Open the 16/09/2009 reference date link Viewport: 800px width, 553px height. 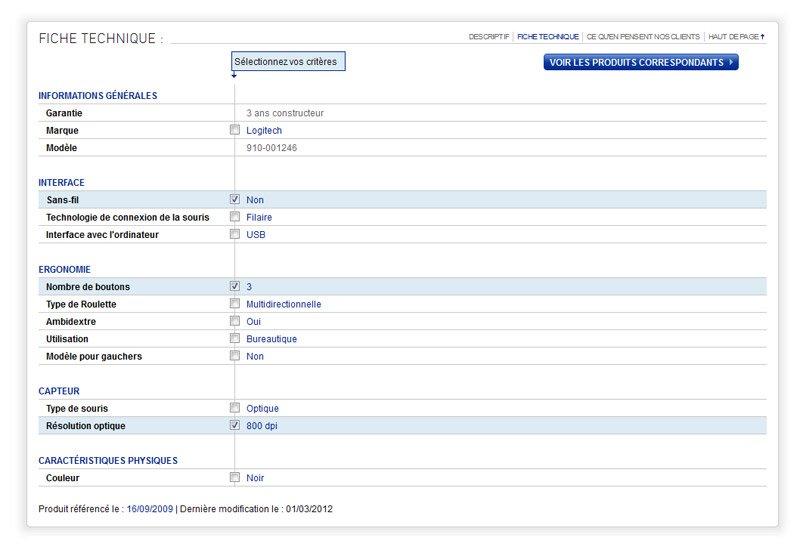coord(149,509)
